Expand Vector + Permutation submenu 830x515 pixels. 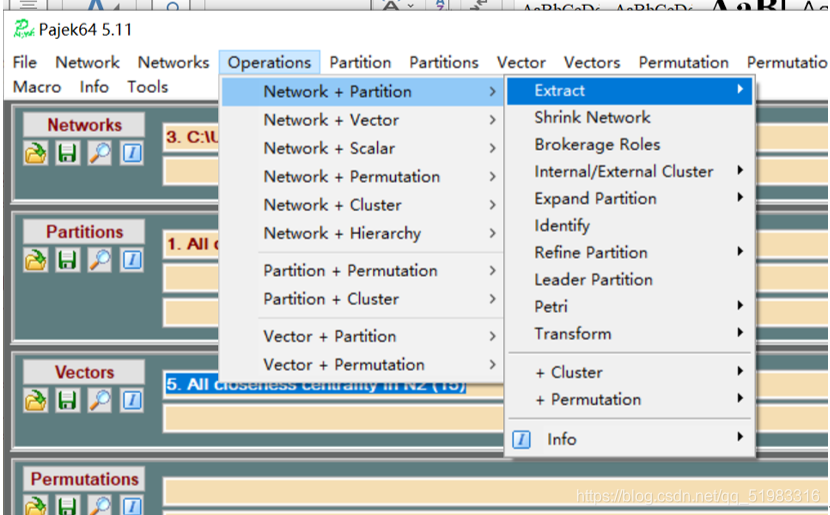coord(363,365)
